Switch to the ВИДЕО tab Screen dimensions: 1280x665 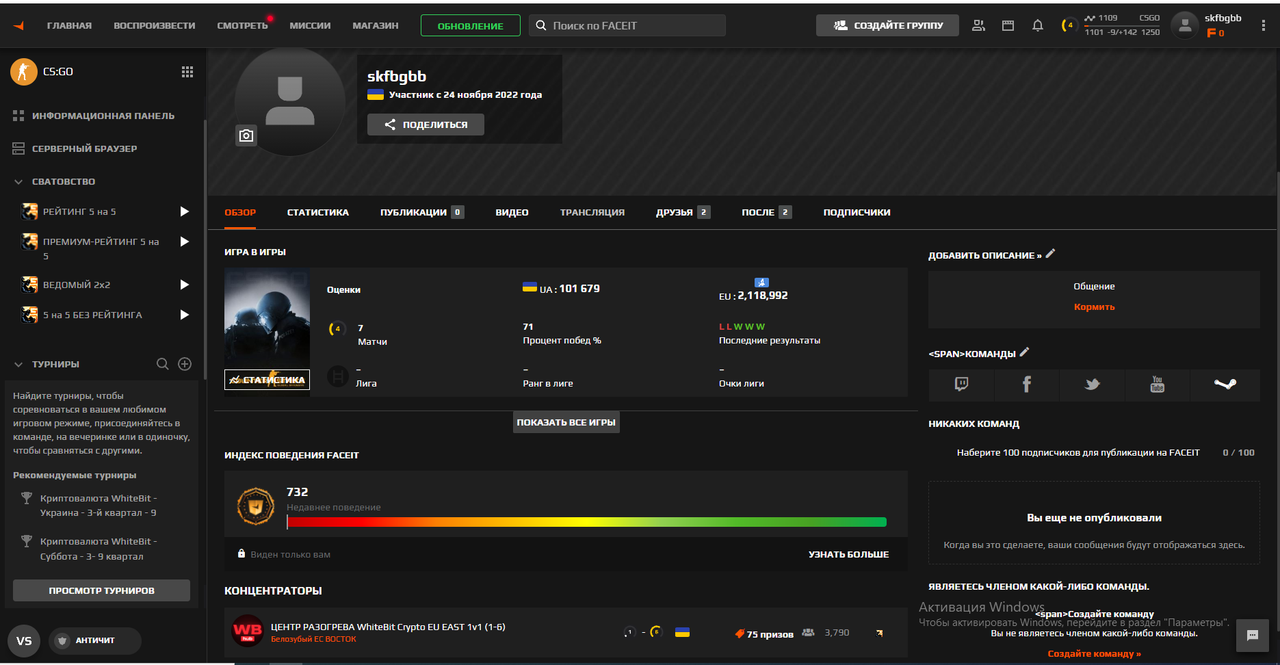click(512, 212)
